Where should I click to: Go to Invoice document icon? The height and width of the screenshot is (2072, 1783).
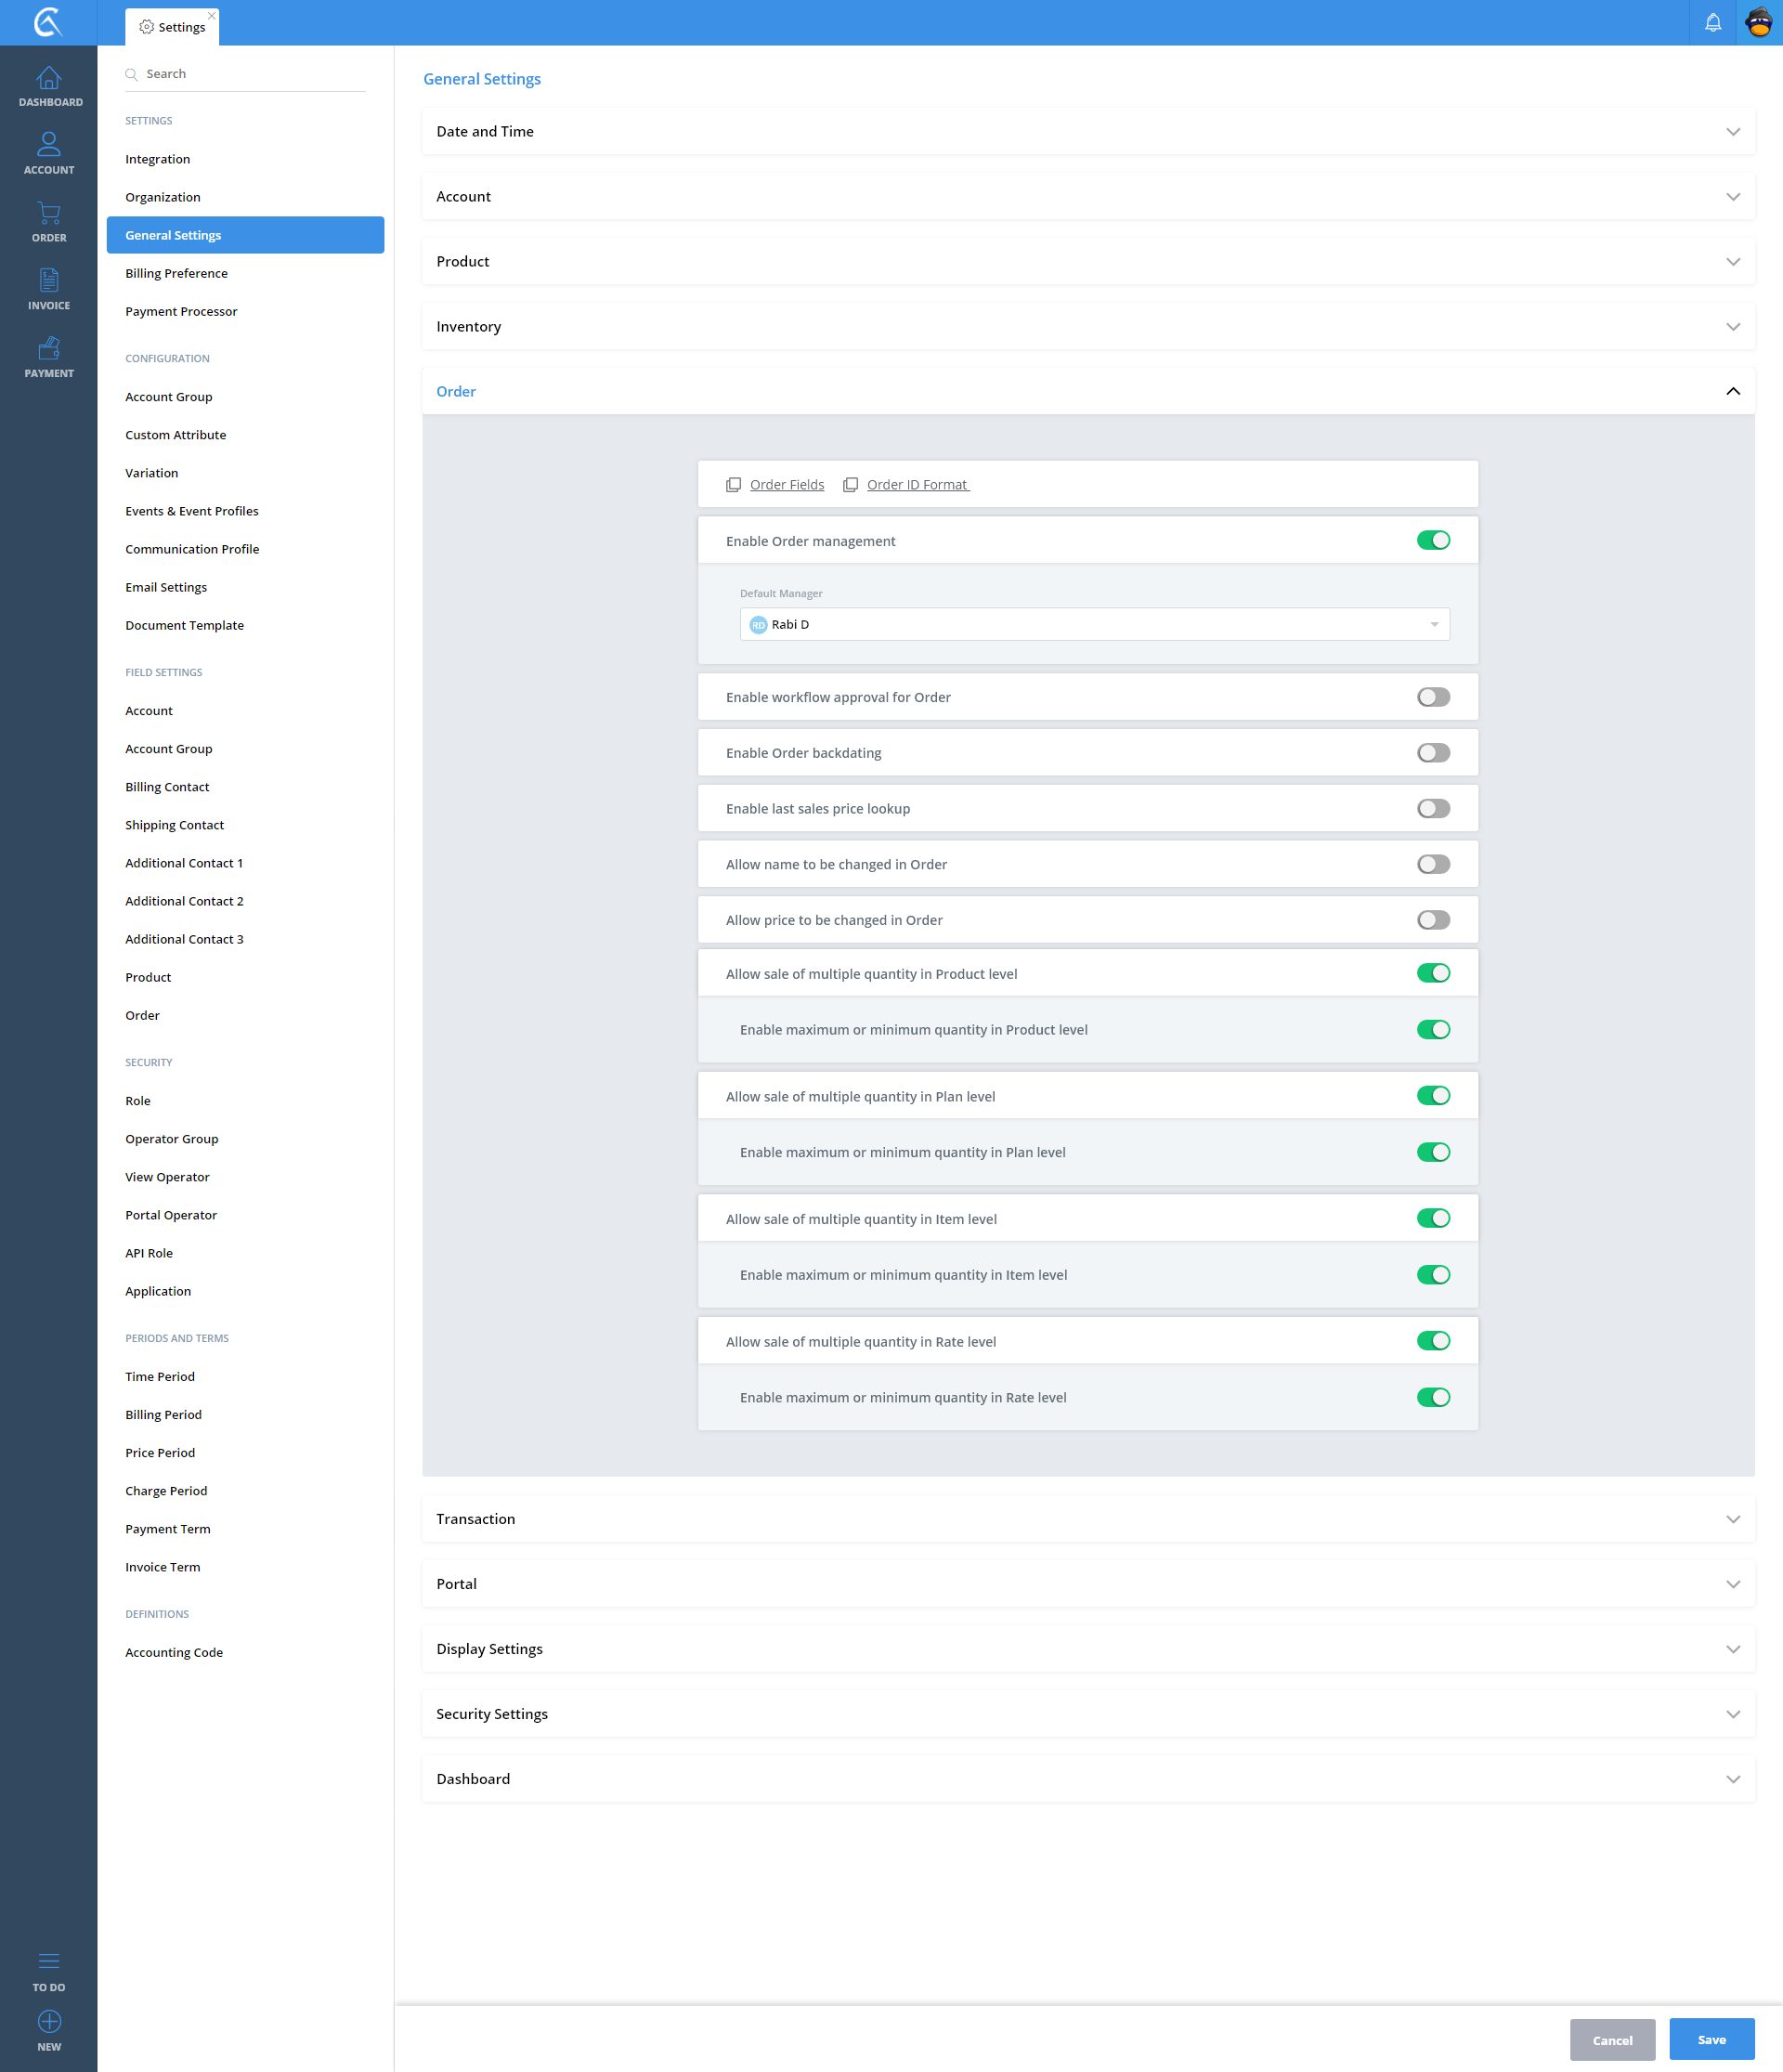point(48,281)
